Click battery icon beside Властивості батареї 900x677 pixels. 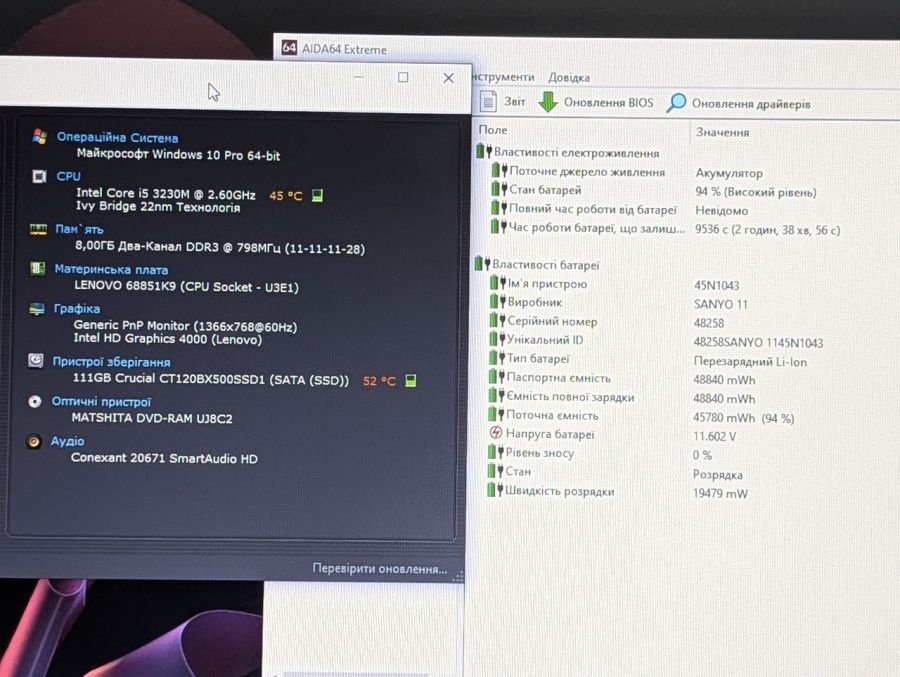tap(482, 264)
